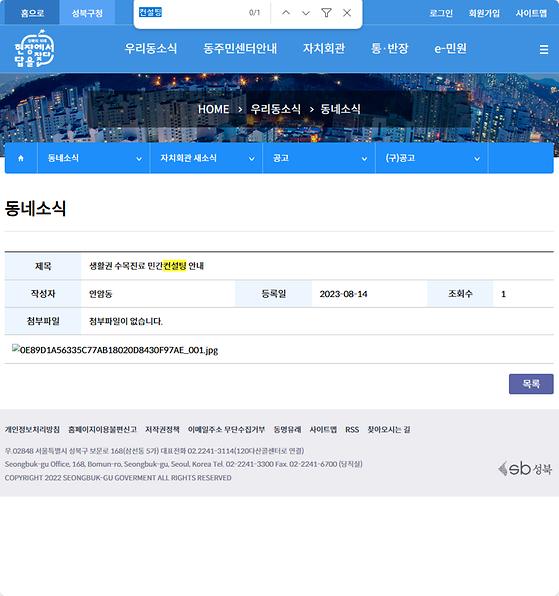
Task: Open 저작권정책 footer link
Action: (162, 430)
